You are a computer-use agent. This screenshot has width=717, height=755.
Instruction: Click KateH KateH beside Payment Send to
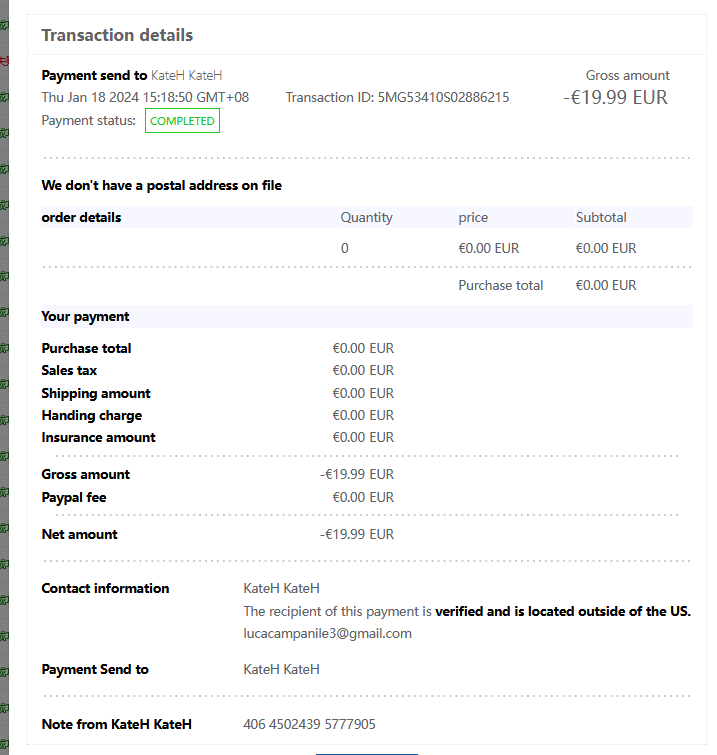[281, 669]
